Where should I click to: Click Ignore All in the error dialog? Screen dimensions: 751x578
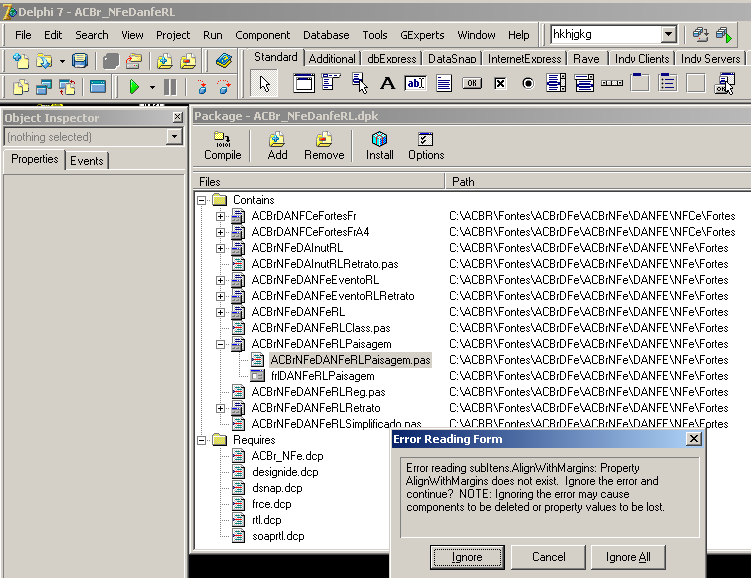(x=628, y=557)
